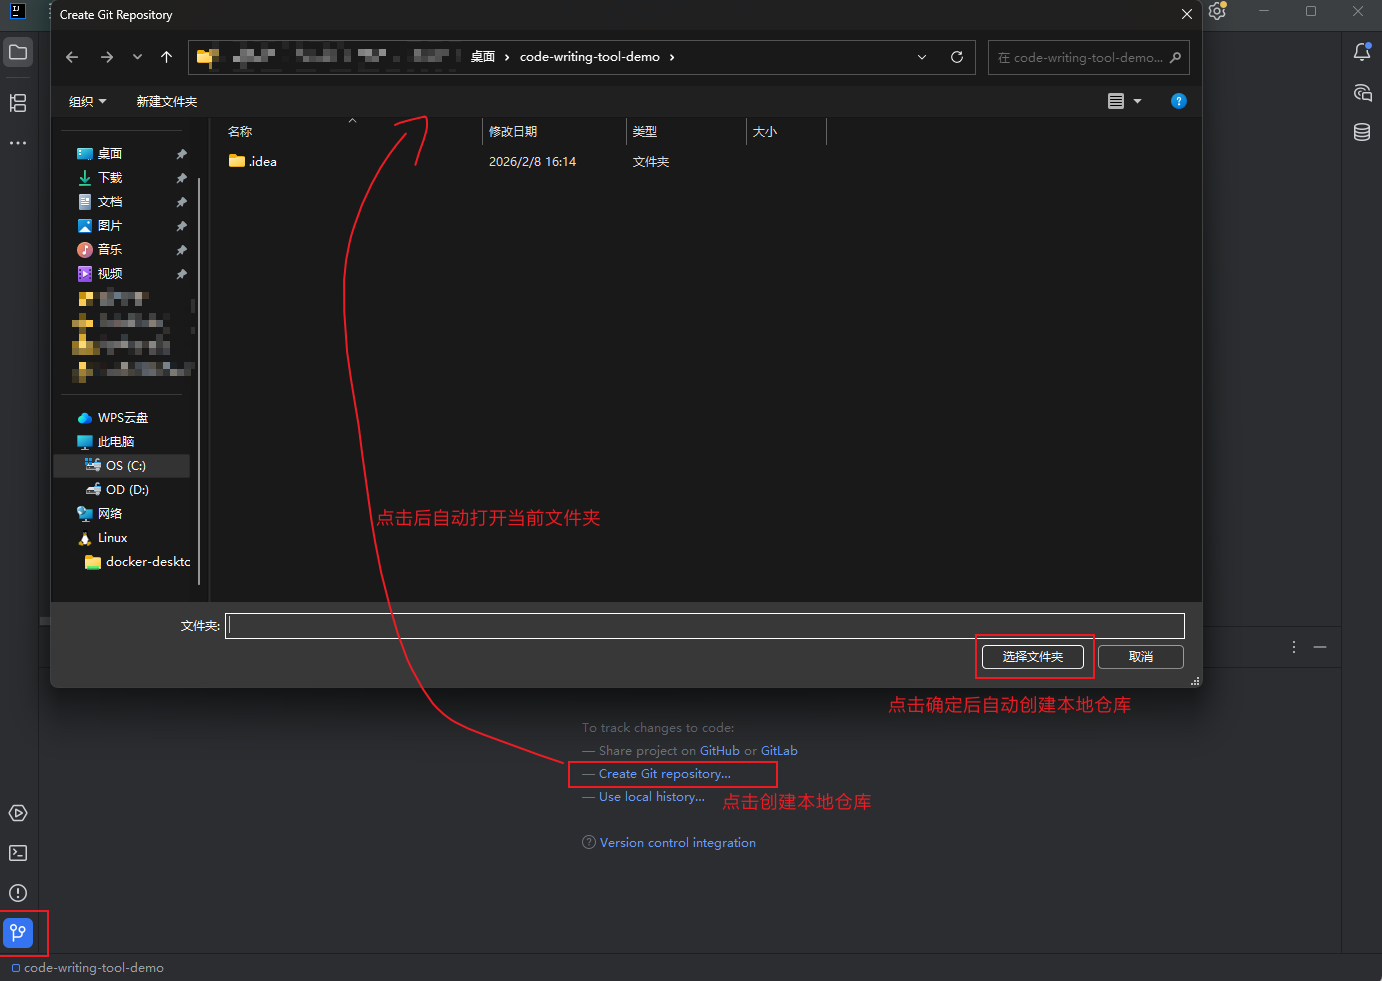Click the 文件夹 name input field

[x=705, y=626]
